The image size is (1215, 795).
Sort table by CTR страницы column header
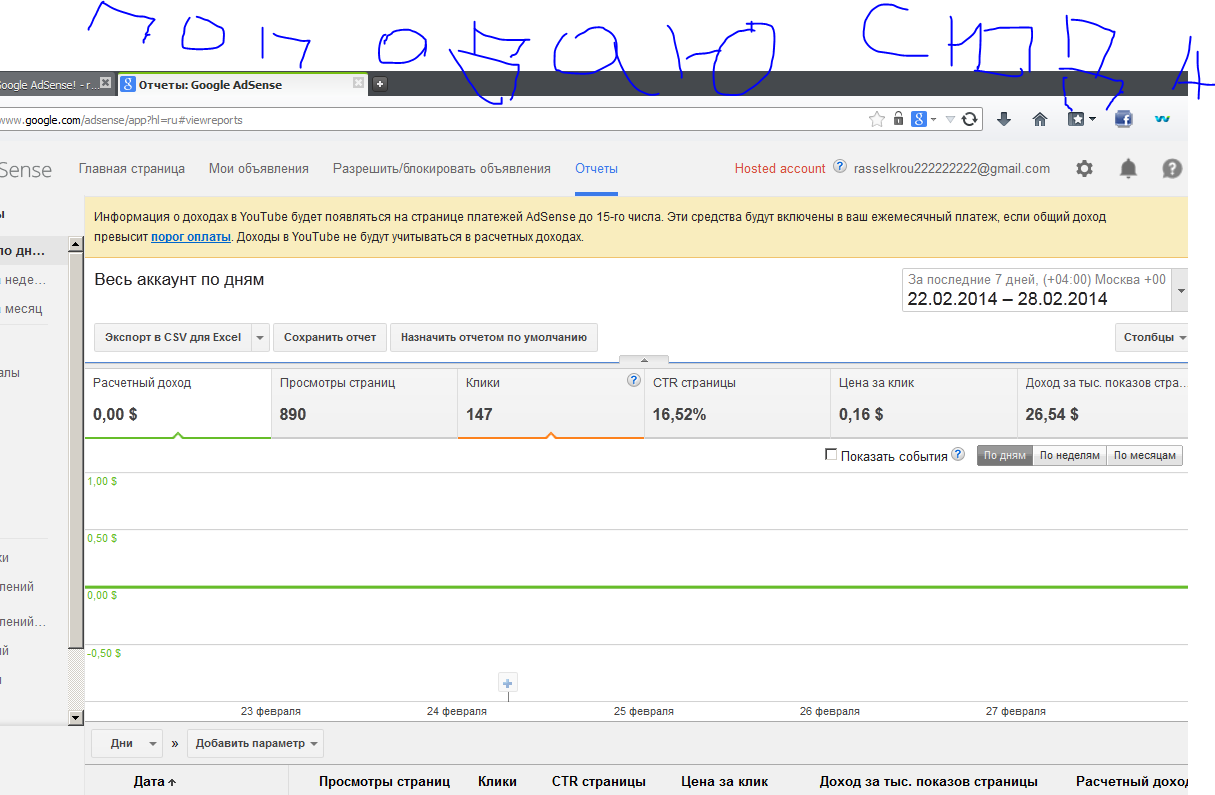pyautogui.click(x=598, y=781)
